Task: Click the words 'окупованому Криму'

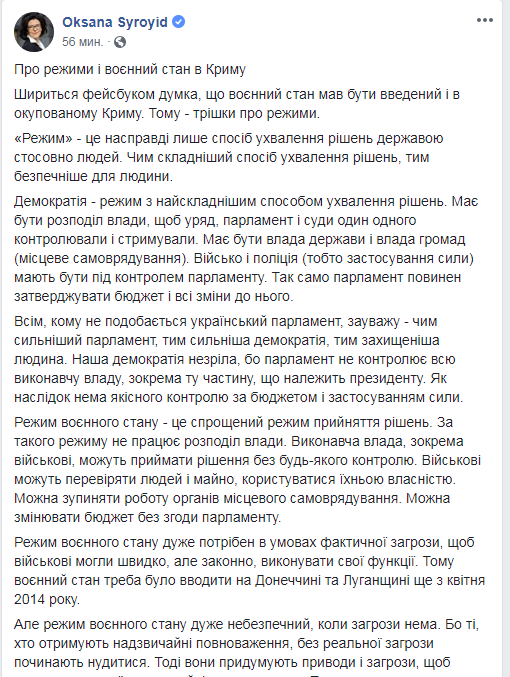Action: pos(78,113)
